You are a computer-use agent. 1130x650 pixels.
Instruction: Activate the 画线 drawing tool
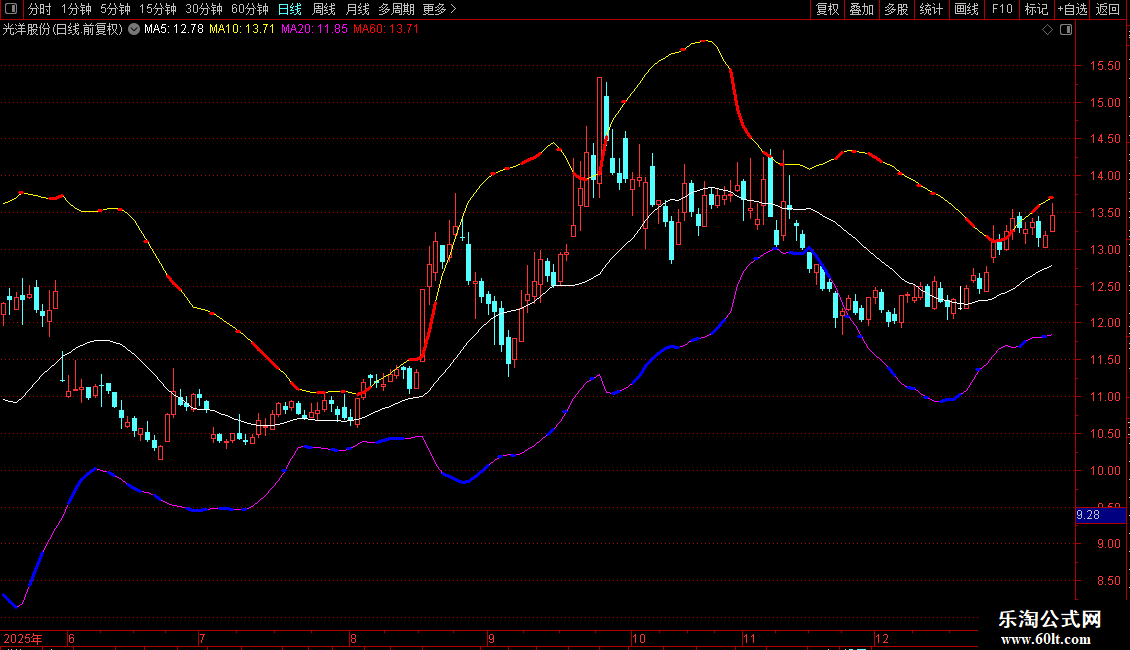966,9
